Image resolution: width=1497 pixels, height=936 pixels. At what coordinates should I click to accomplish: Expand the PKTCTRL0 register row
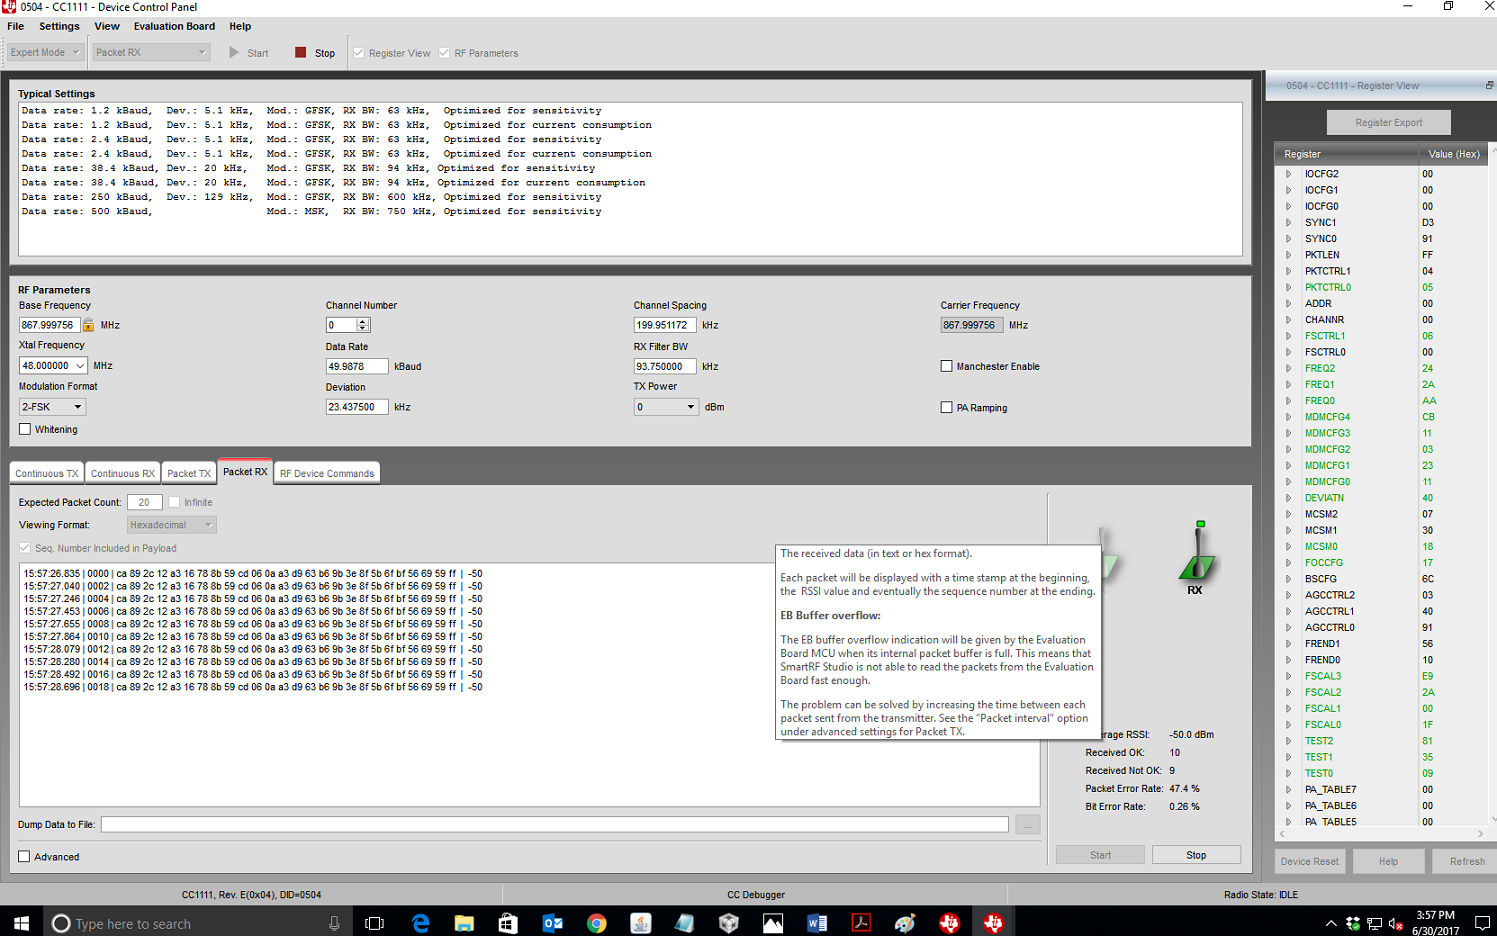point(1288,287)
